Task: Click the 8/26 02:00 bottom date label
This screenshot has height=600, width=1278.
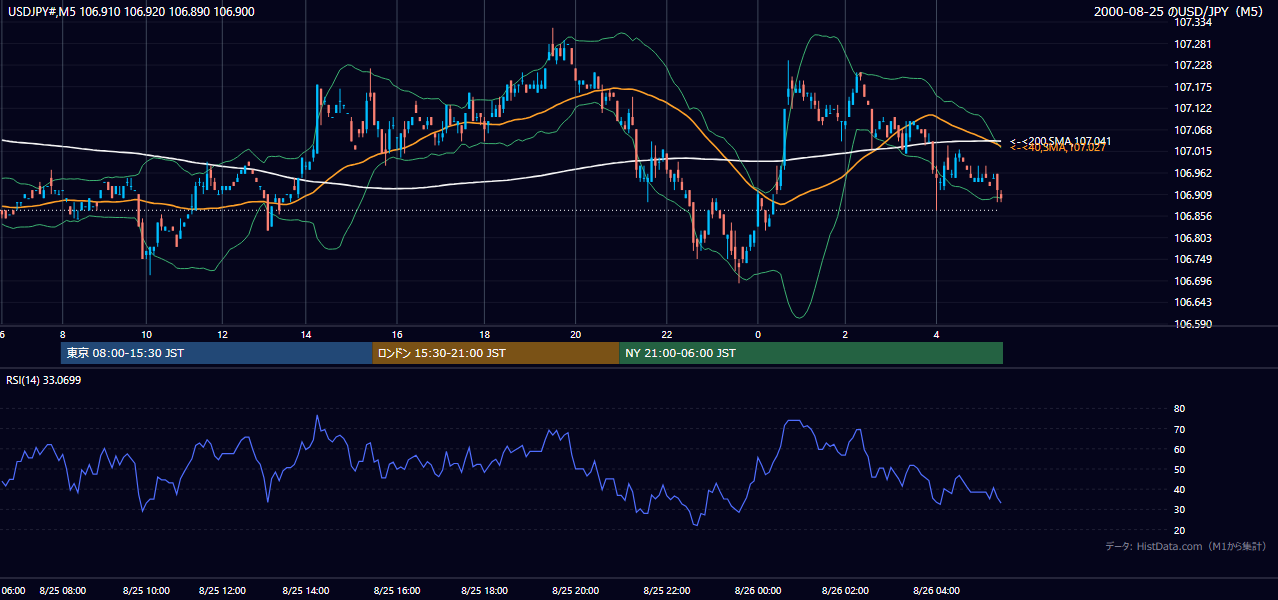Action: click(846, 590)
